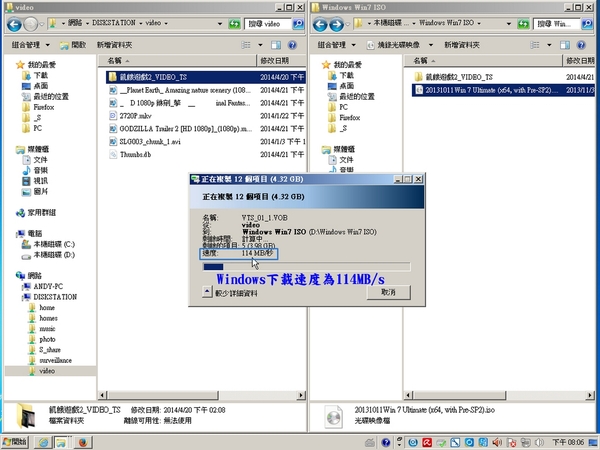600x450 pixels.
Task: Open music share folder
Action: (x=42, y=329)
